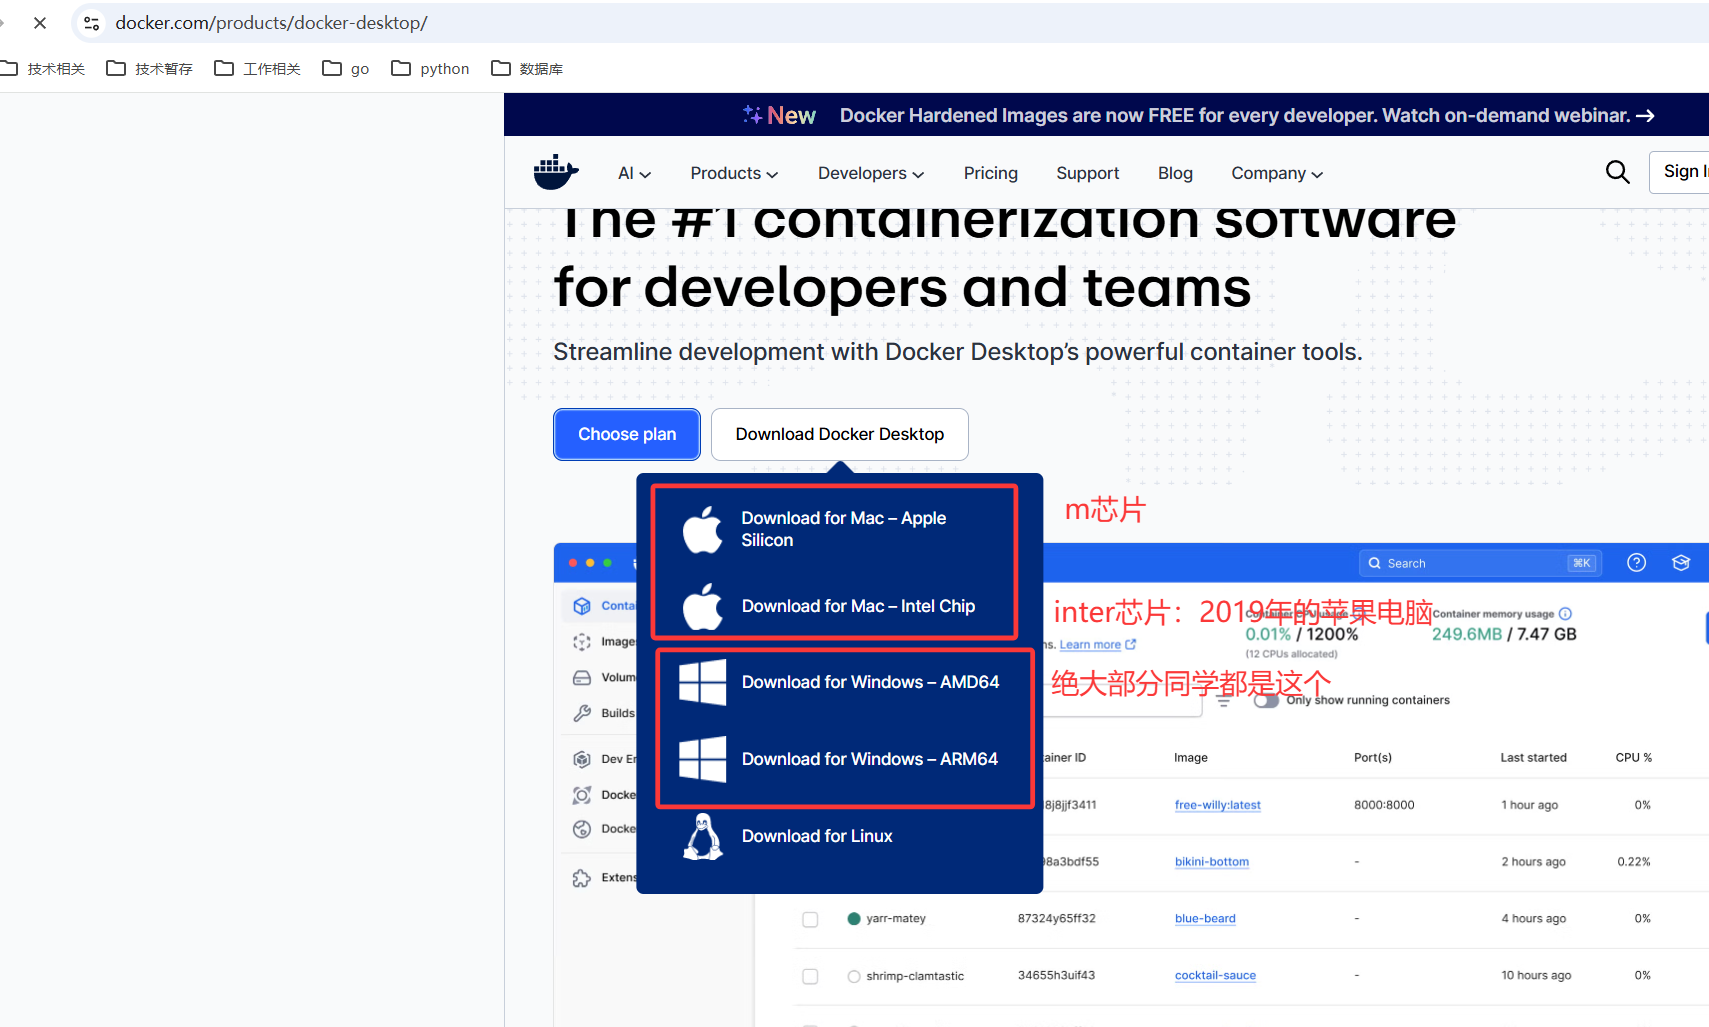This screenshot has height=1027, width=1709.
Task: Click the Docker whale logo
Action: tap(556, 172)
